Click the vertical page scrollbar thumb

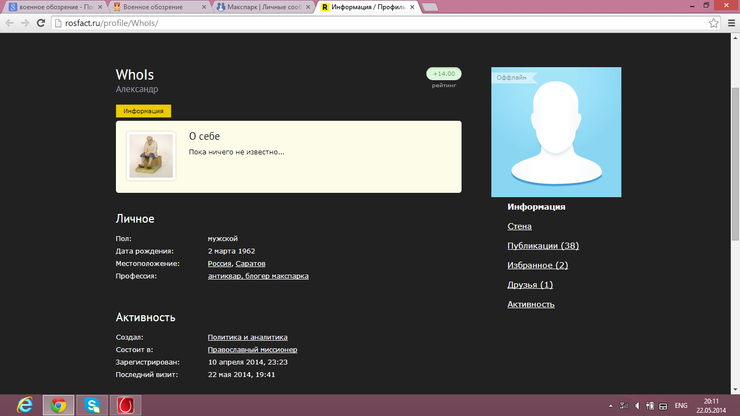coord(735,164)
